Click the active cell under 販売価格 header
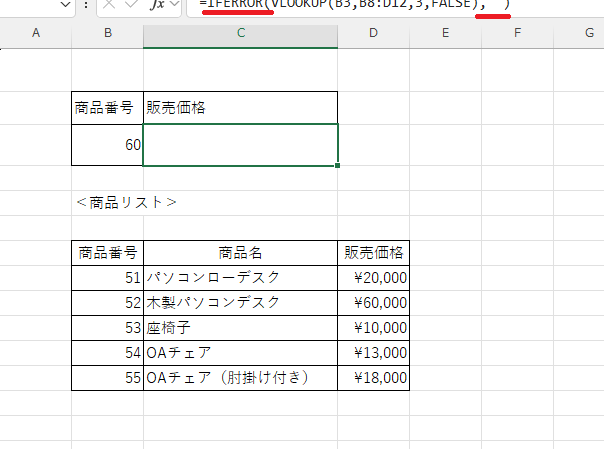 [x=240, y=145]
